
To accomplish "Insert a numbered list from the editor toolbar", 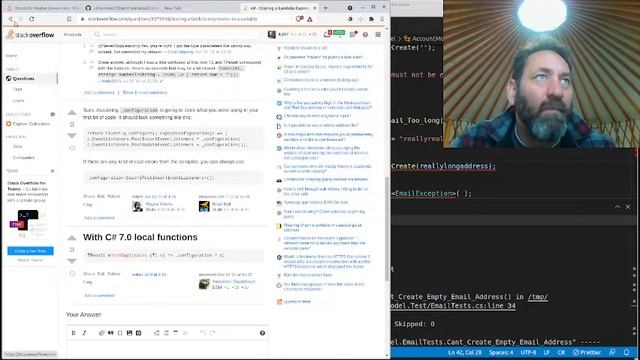I will (157, 333).
